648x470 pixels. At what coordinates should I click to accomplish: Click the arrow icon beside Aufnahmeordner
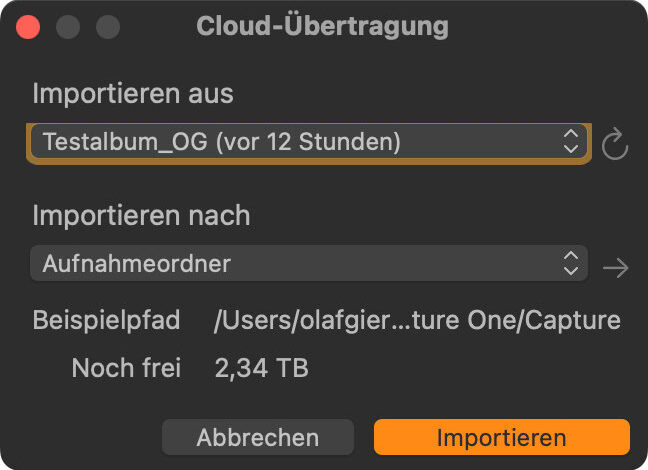616,267
